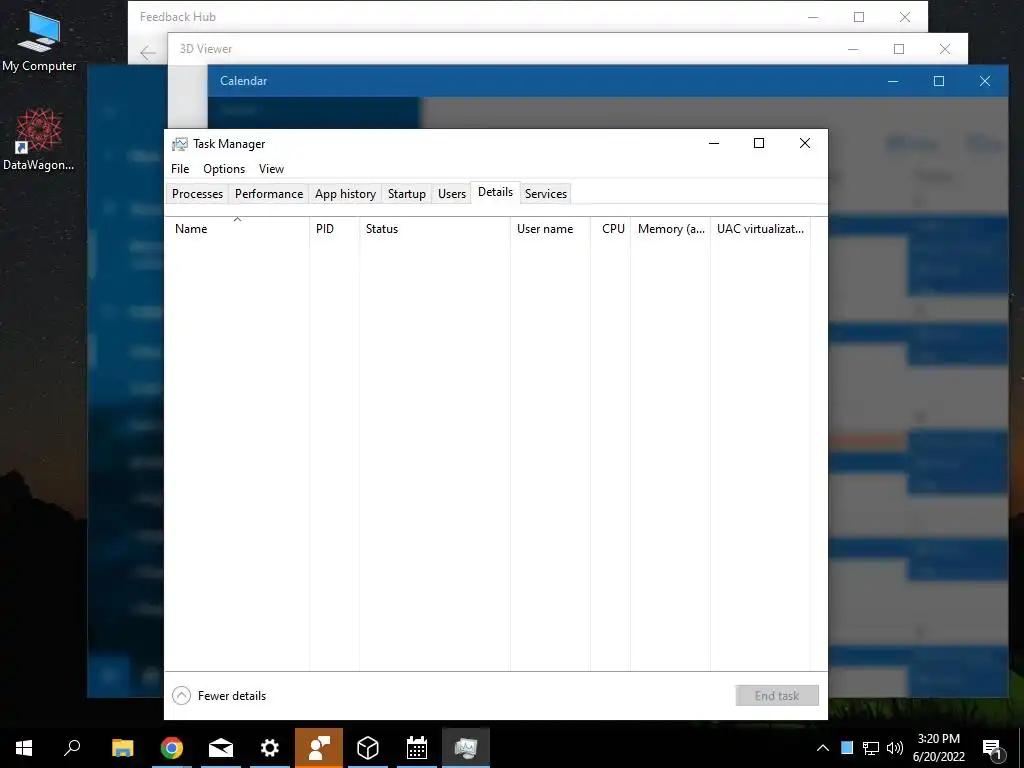Viewport: 1024px width, 768px height.
Task: Open the View menu in Task Manager
Action: [x=271, y=168]
